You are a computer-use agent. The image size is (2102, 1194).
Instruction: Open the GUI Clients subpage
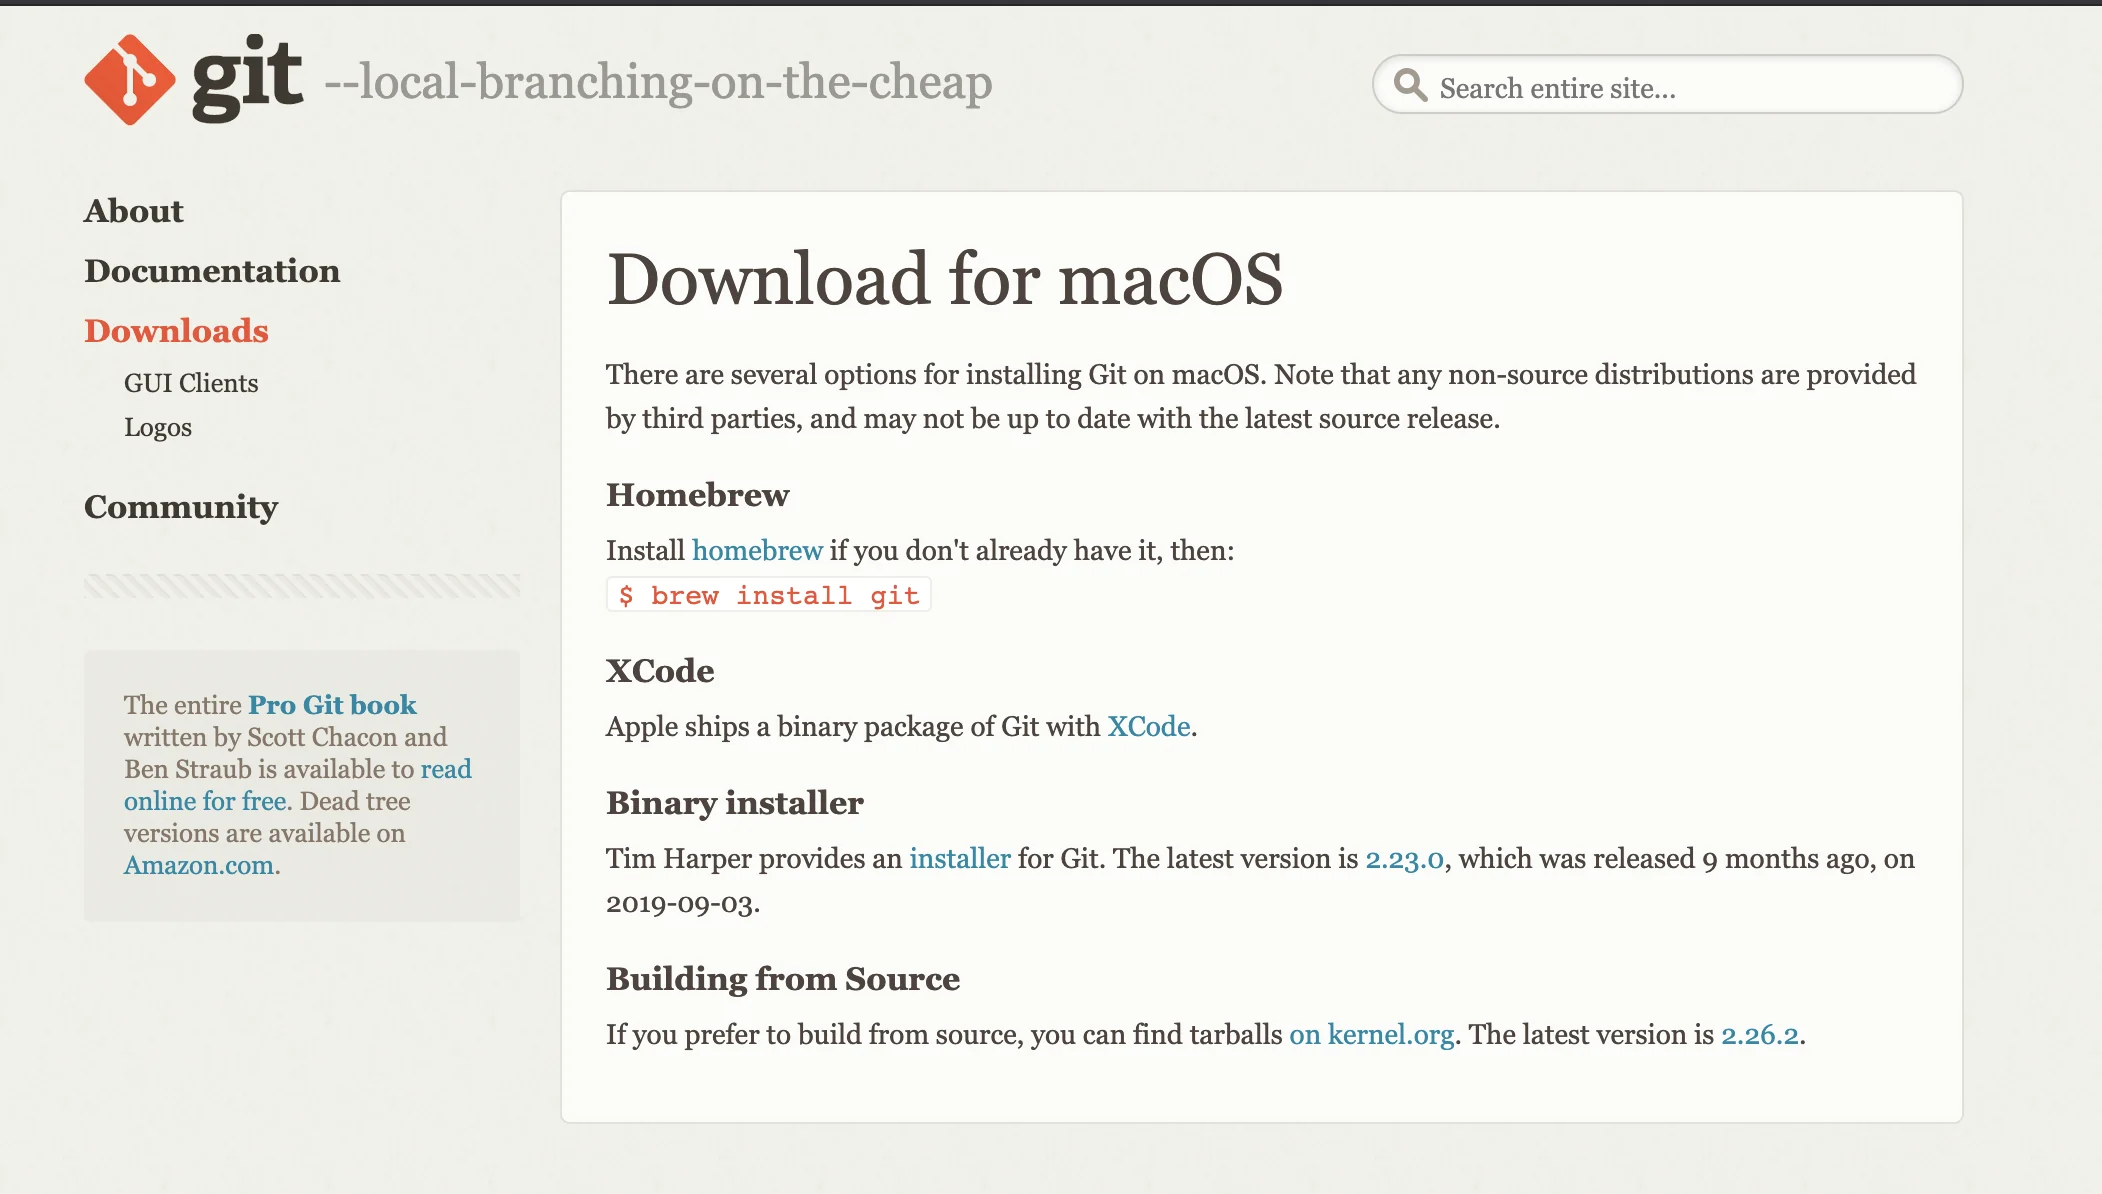[x=190, y=383]
